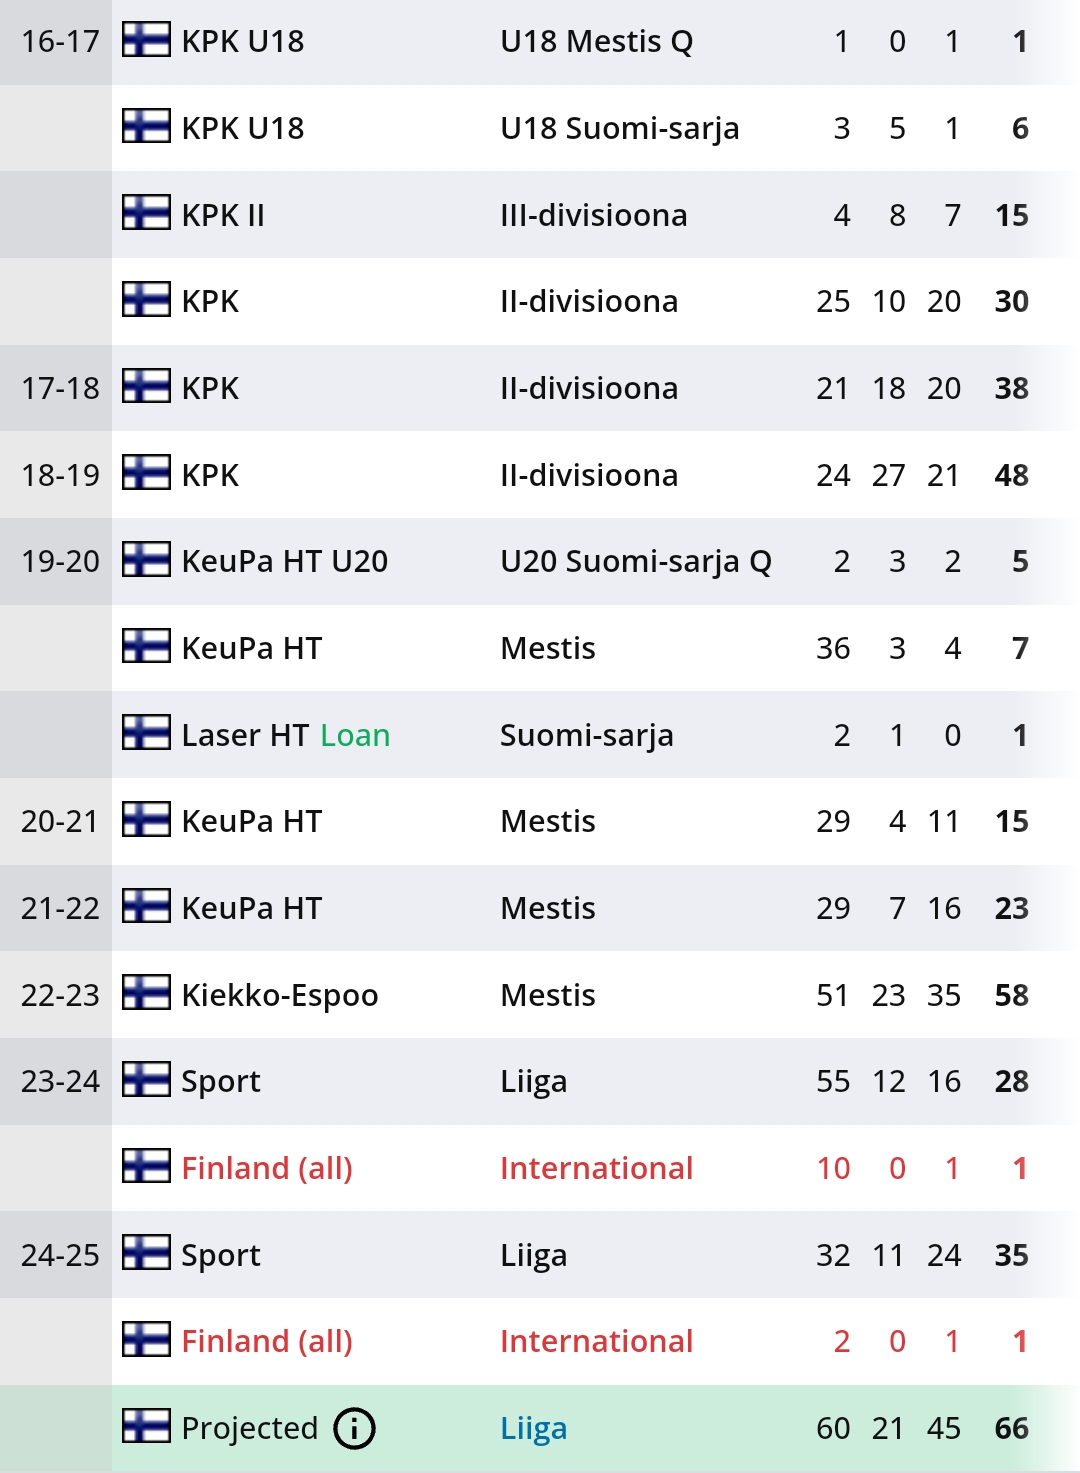Image resolution: width=1080 pixels, height=1473 pixels.
Task: Click the 66 projected points total
Action: coord(1011,1428)
